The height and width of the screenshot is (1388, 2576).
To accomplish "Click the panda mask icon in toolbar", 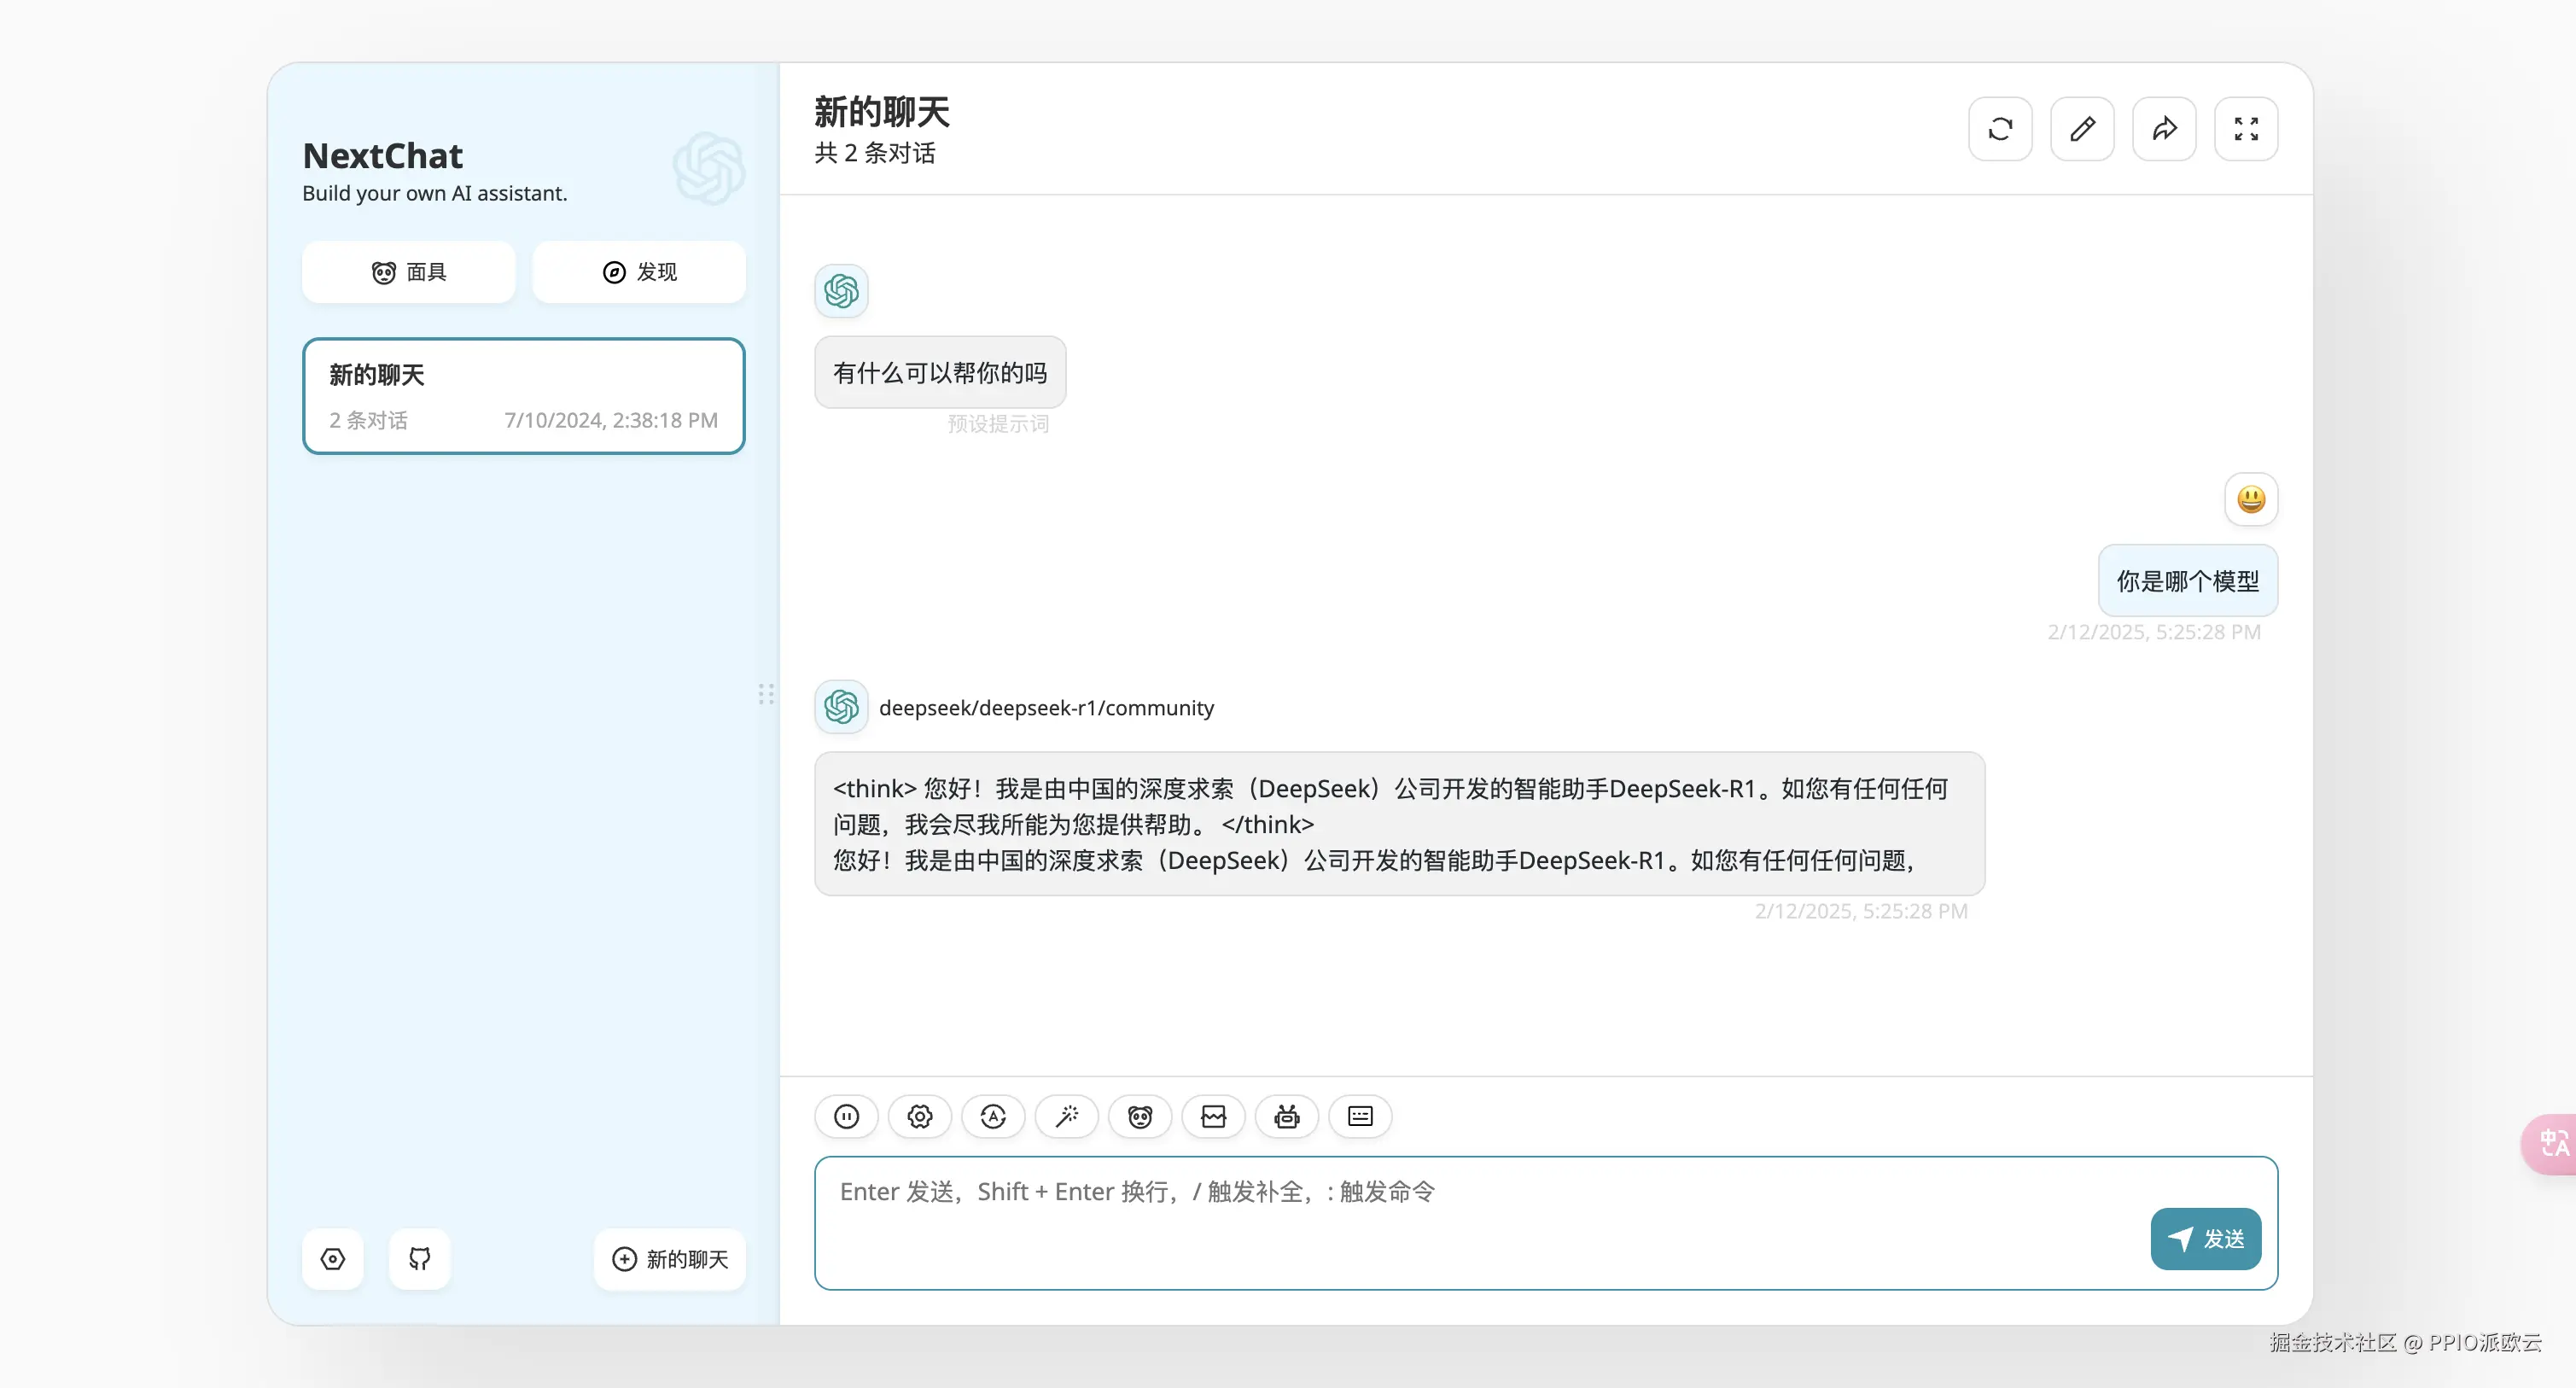I will [1140, 1116].
